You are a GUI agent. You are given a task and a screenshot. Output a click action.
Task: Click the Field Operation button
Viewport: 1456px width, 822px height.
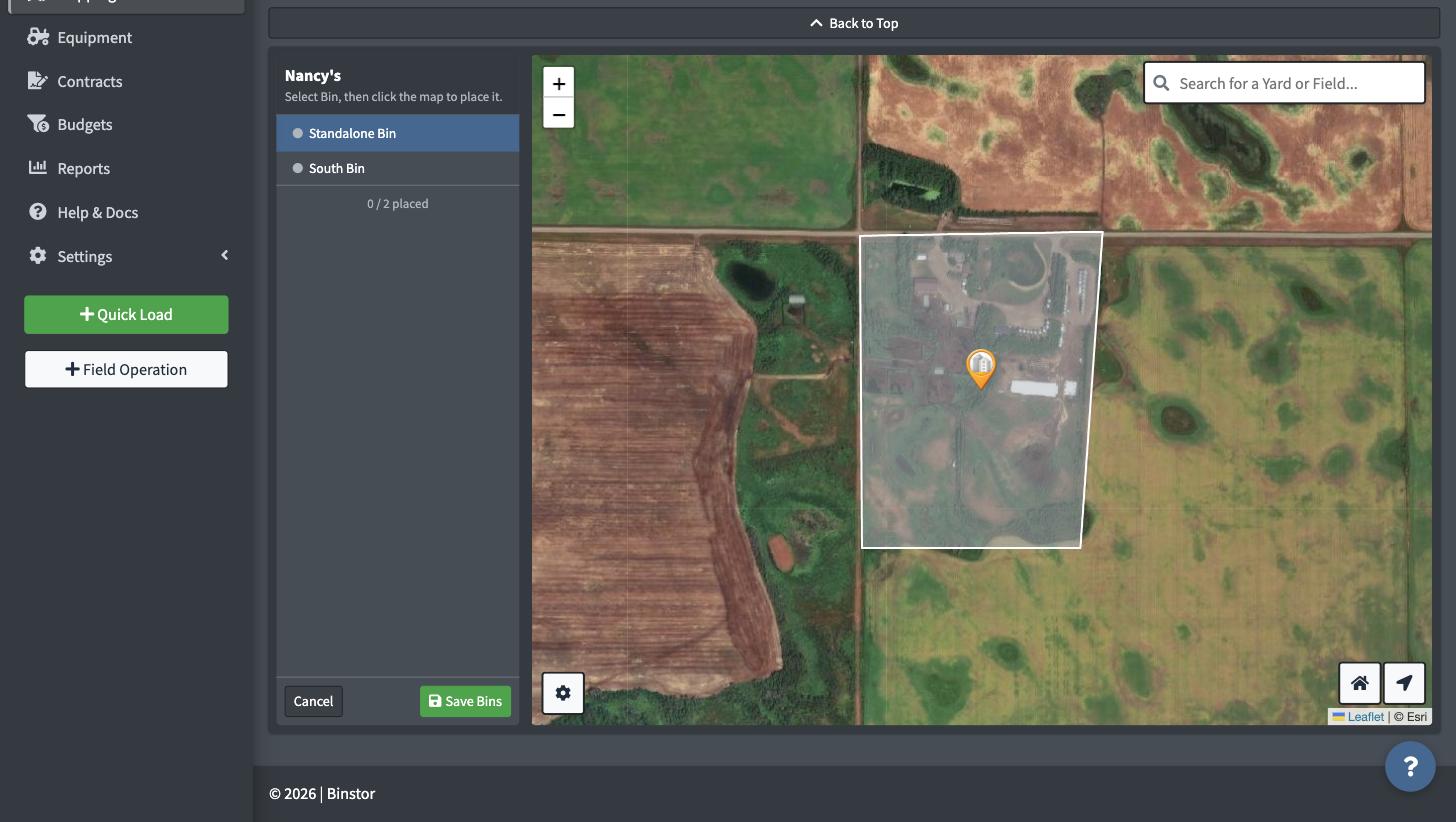click(126, 369)
